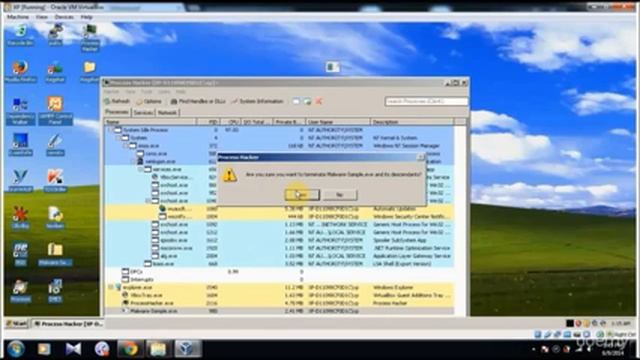Confirm termination with the Yes button
The height and width of the screenshot is (360, 640).
pos(302,195)
